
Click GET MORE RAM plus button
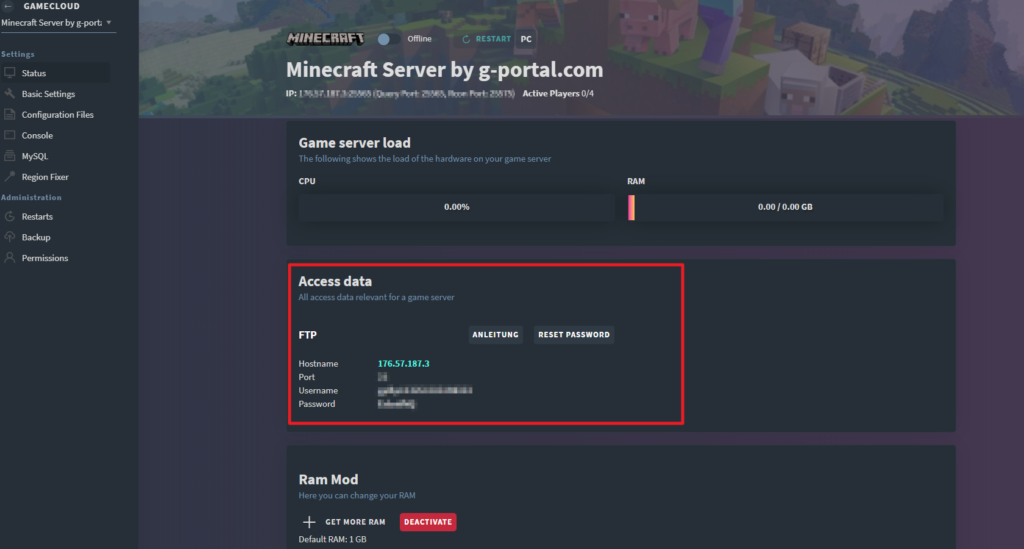(x=308, y=522)
